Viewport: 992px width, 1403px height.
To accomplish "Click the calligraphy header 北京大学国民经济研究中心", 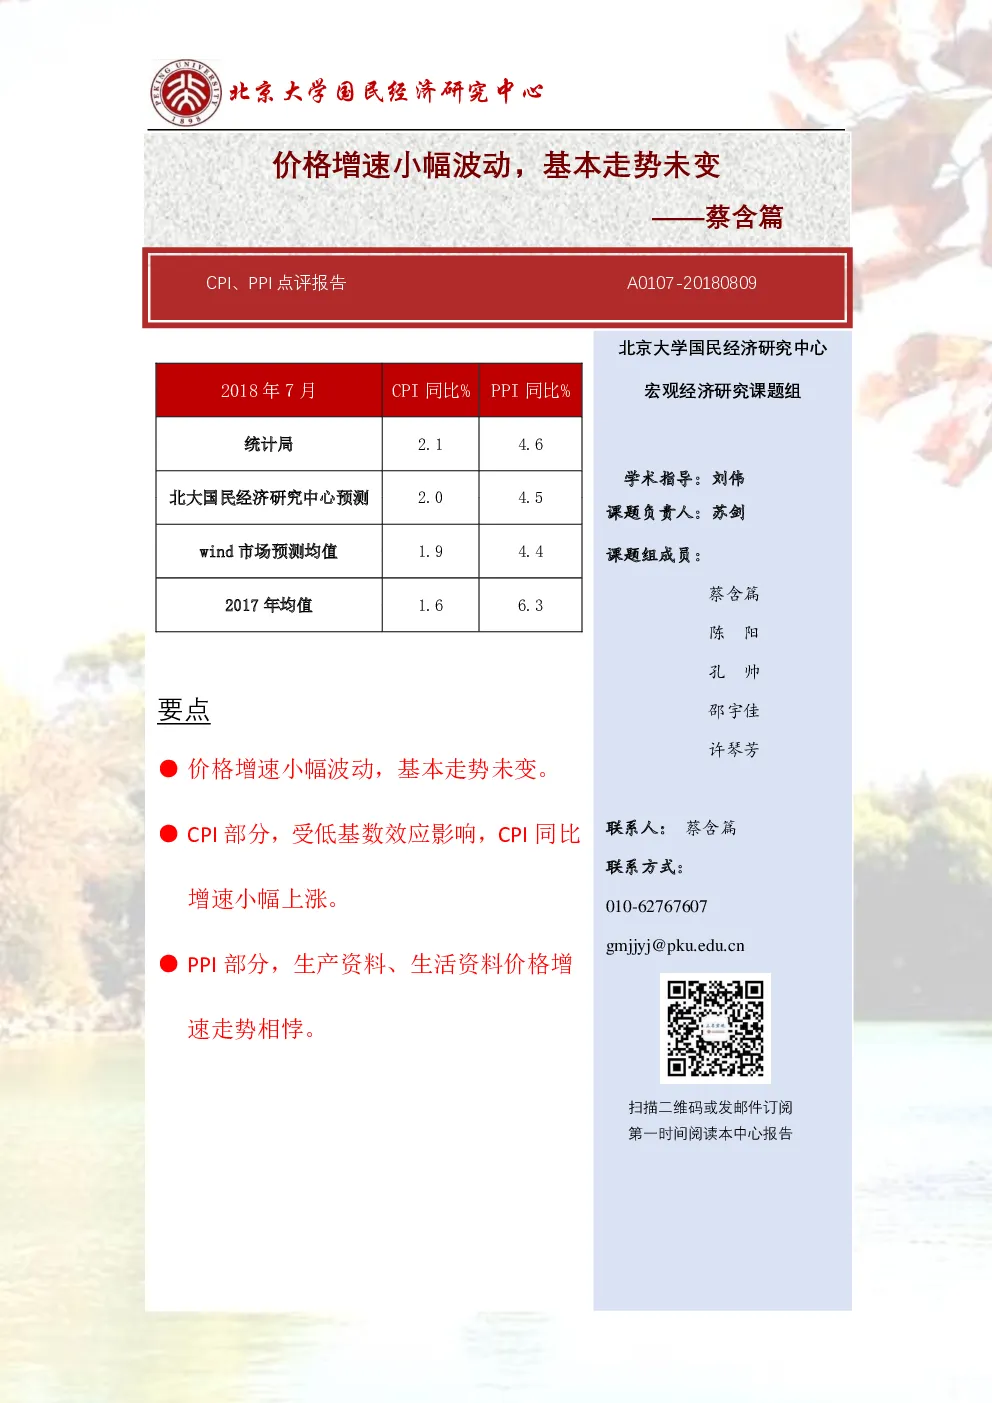I will (386, 92).
